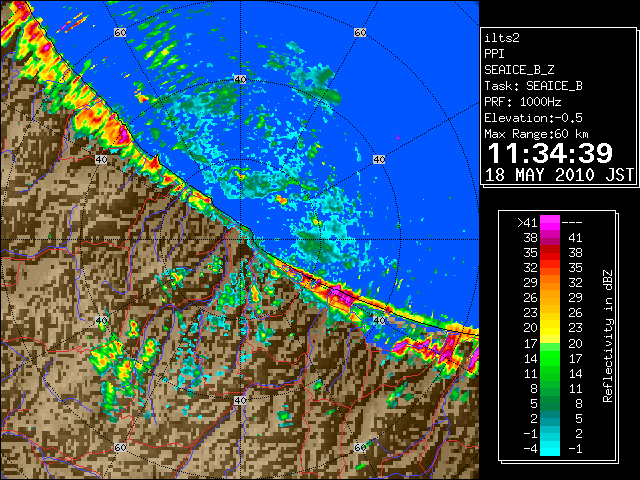Click the '18 MAY 2010 JST' date

pos(559,175)
